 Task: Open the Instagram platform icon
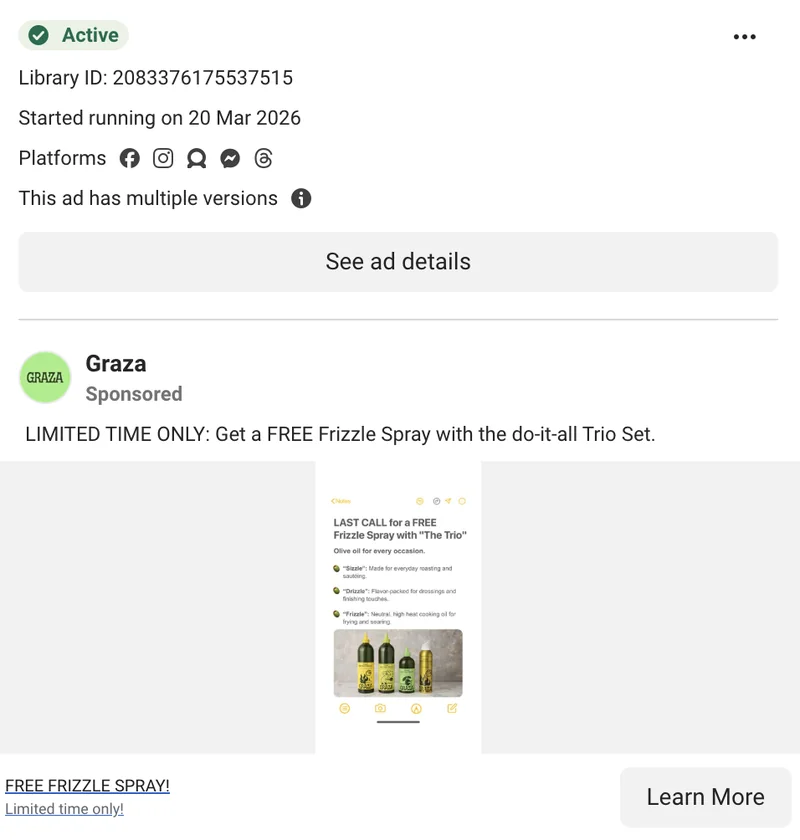pyautogui.click(x=163, y=158)
